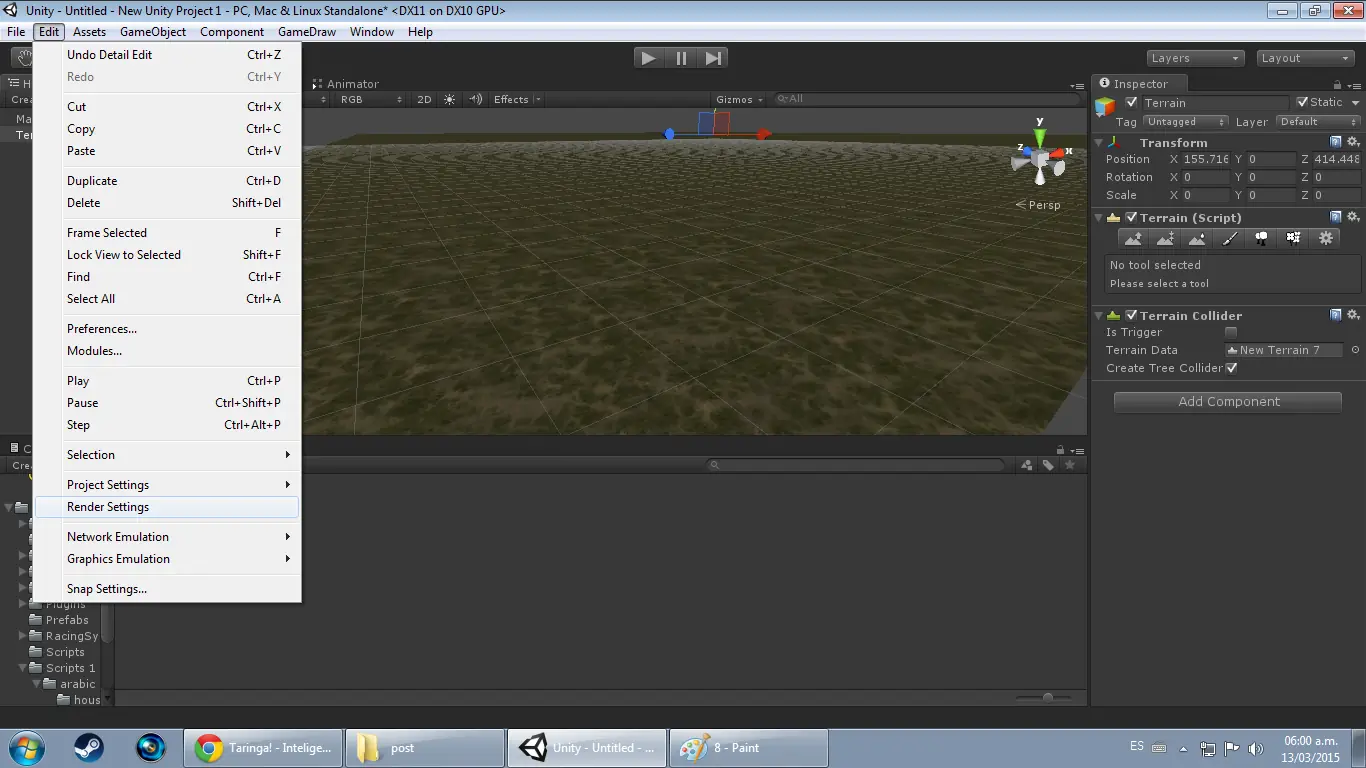The height and width of the screenshot is (768, 1366).
Task: Open Steam from the taskbar
Action: click(x=88, y=748)
